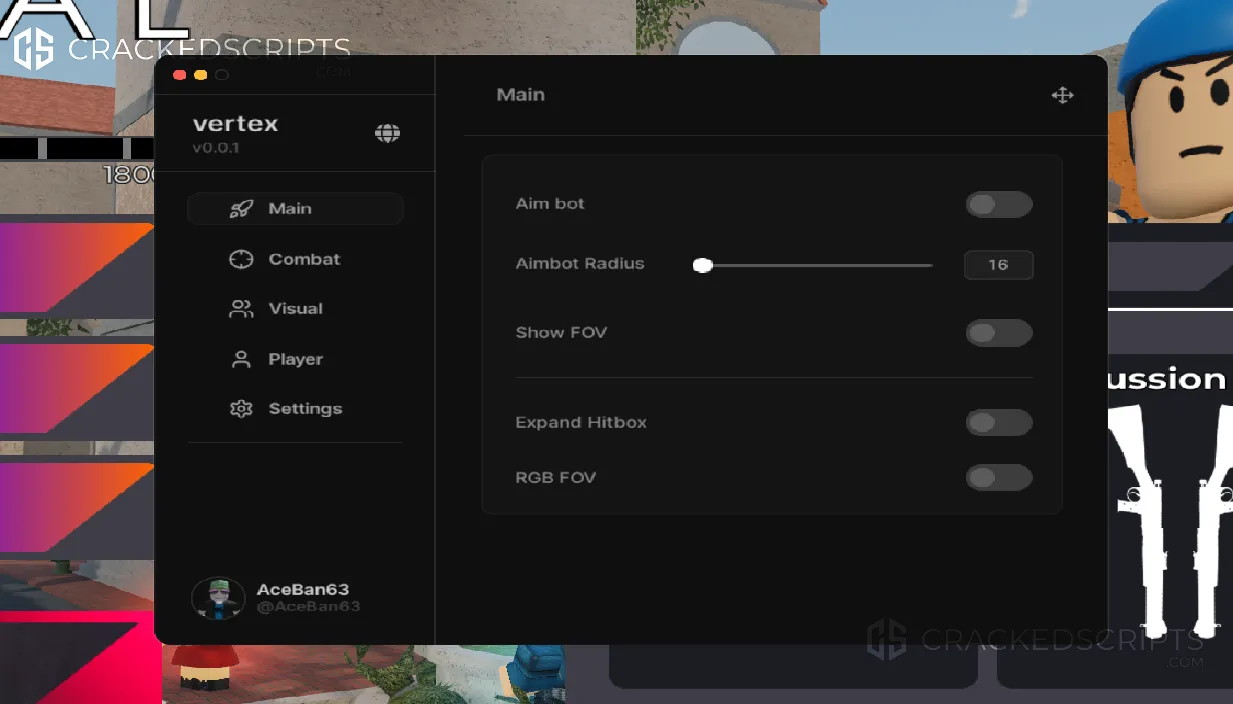
Task: Click the RGB FOV label
Action: pos(556,477)
